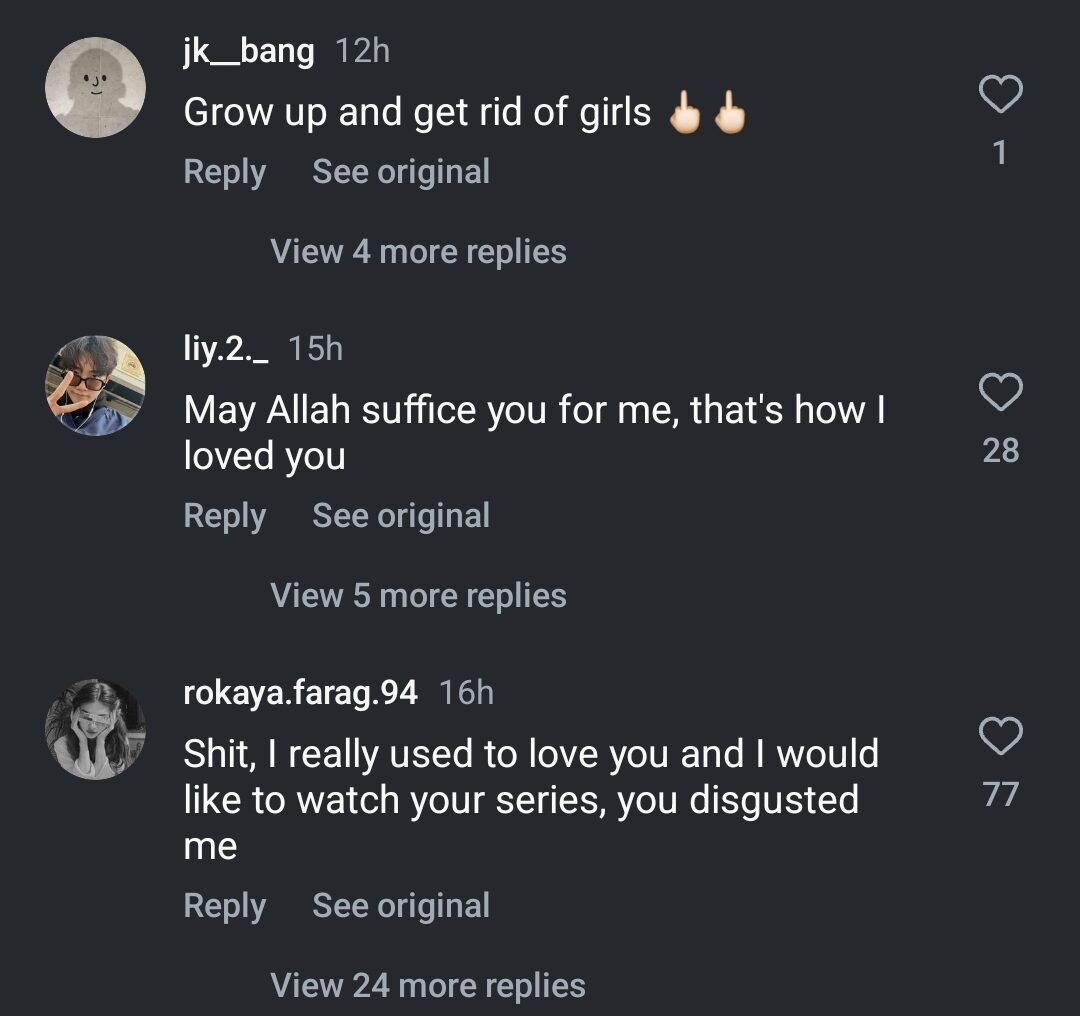See original of rokaya.farag.94's comment
Viewport: 1080px width, 1016px height.
[x=401, y=906]
